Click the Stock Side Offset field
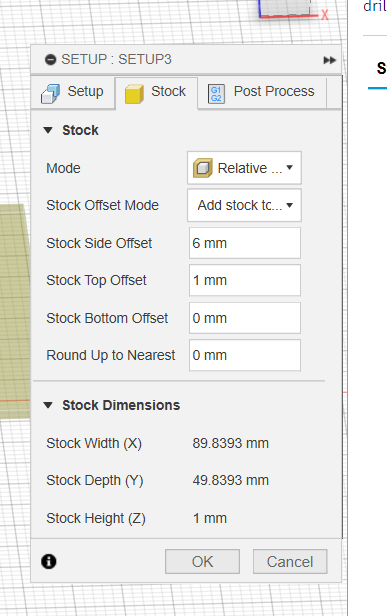Viewport: 387px width, 616px height. click(245, 243)
